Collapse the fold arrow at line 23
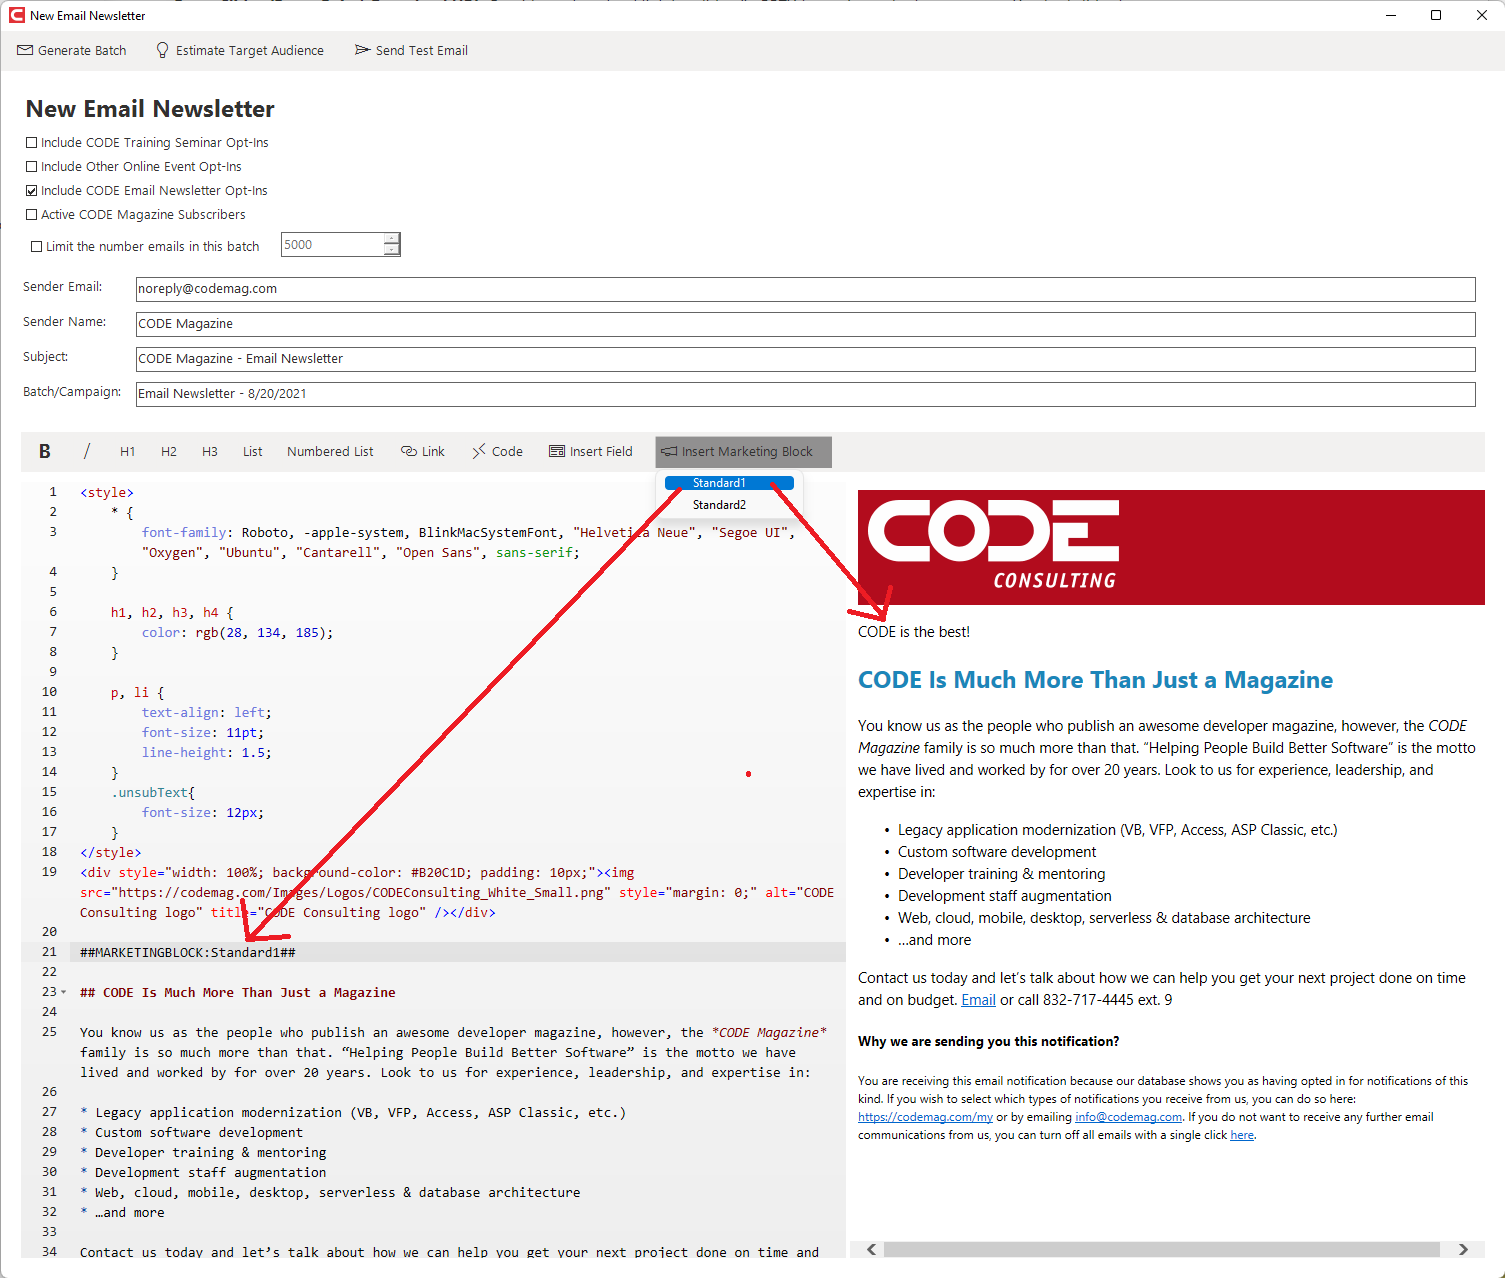 tap(64, 992)
